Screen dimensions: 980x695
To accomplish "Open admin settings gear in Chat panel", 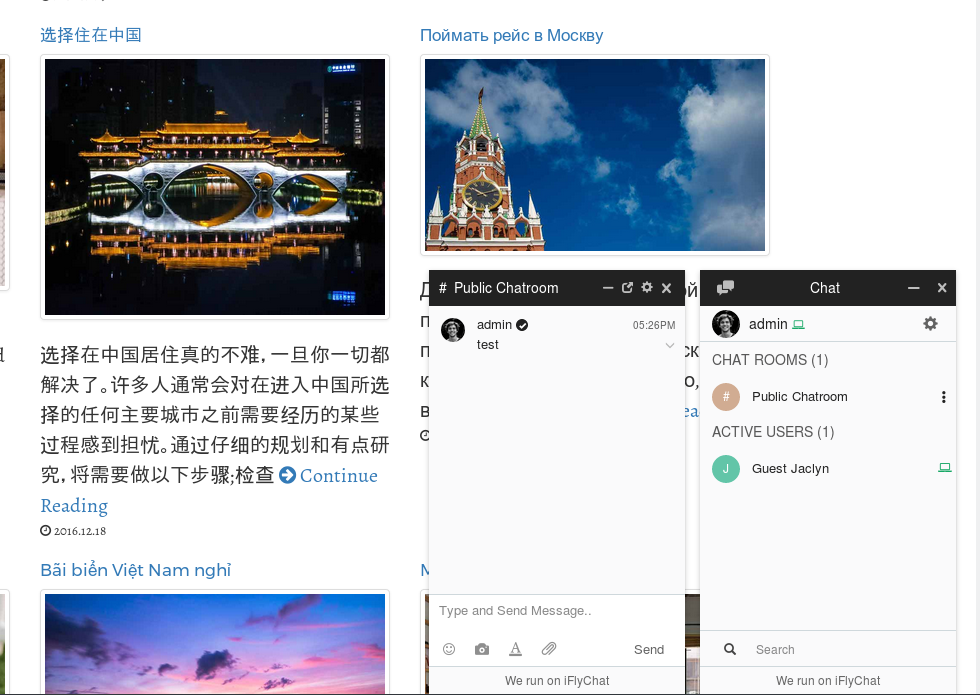I will coord(930,324).
